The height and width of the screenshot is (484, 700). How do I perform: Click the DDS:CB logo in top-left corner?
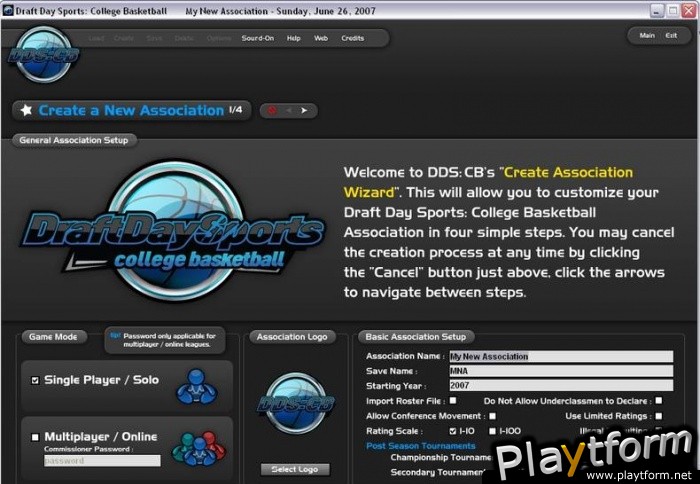pyautogui.click(x=43, y=54)
